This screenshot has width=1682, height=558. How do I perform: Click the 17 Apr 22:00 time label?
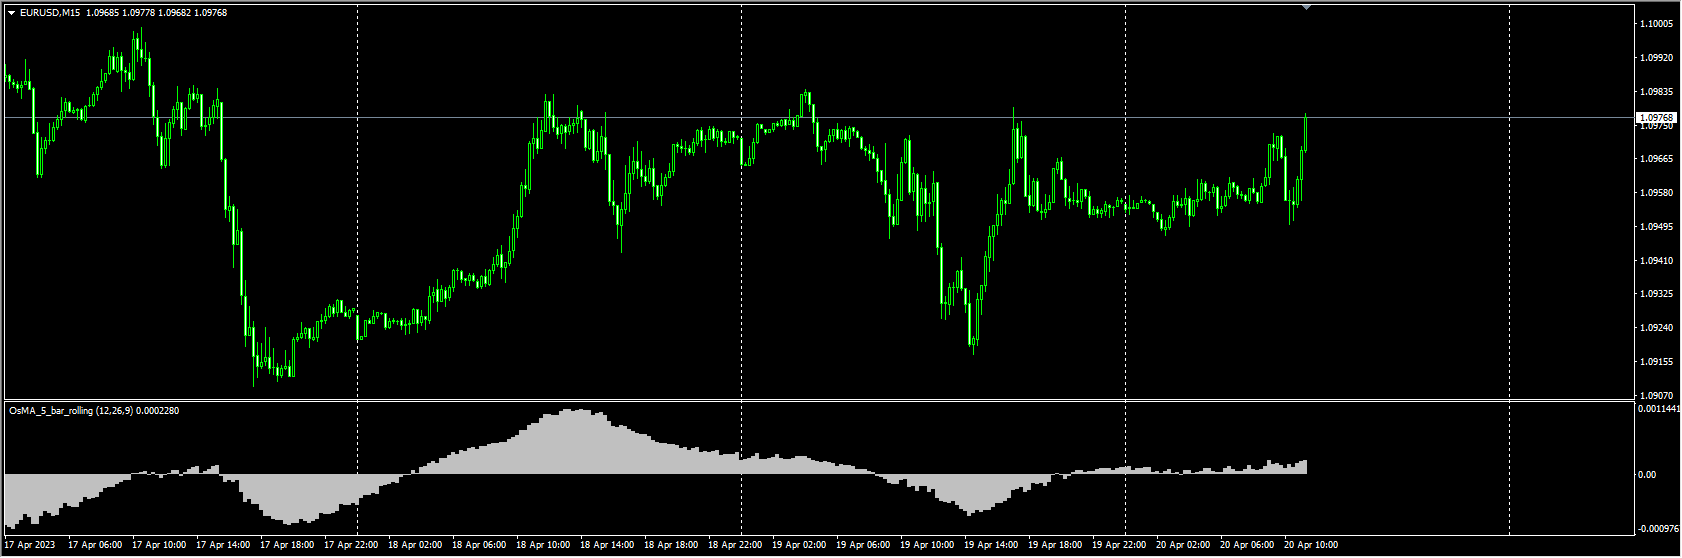pos(353,546)
